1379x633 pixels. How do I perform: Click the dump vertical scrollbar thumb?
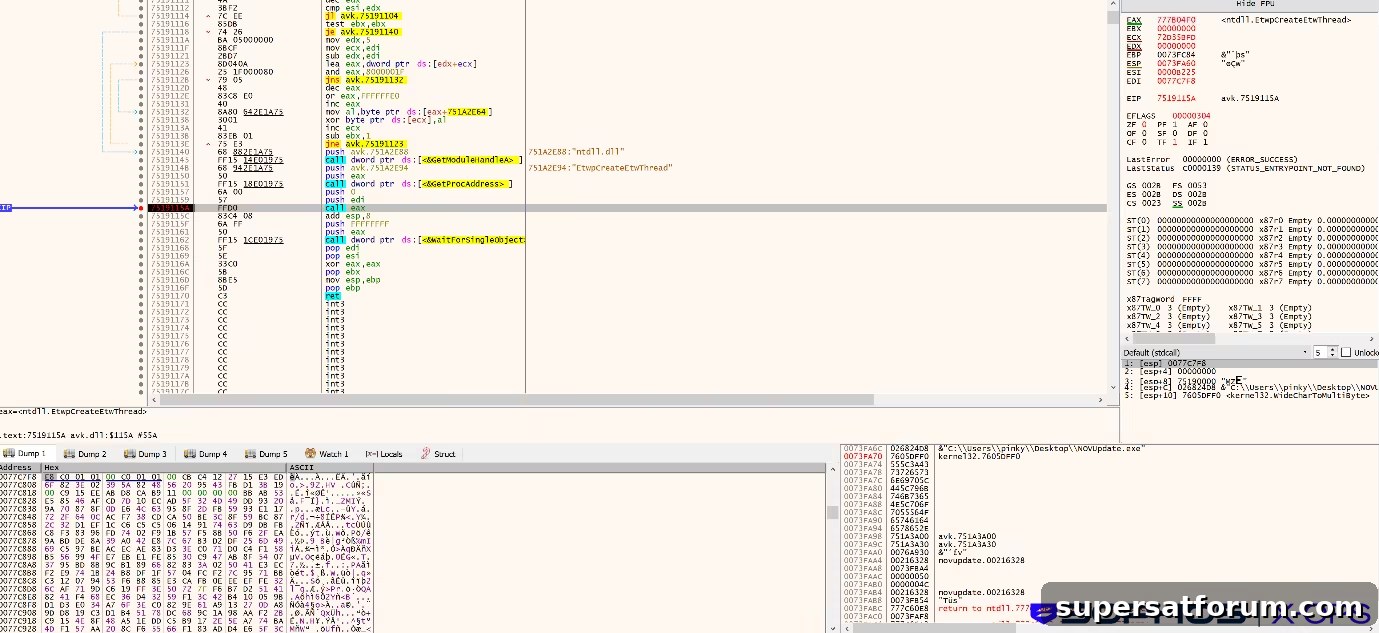click(x=833, y=512)
